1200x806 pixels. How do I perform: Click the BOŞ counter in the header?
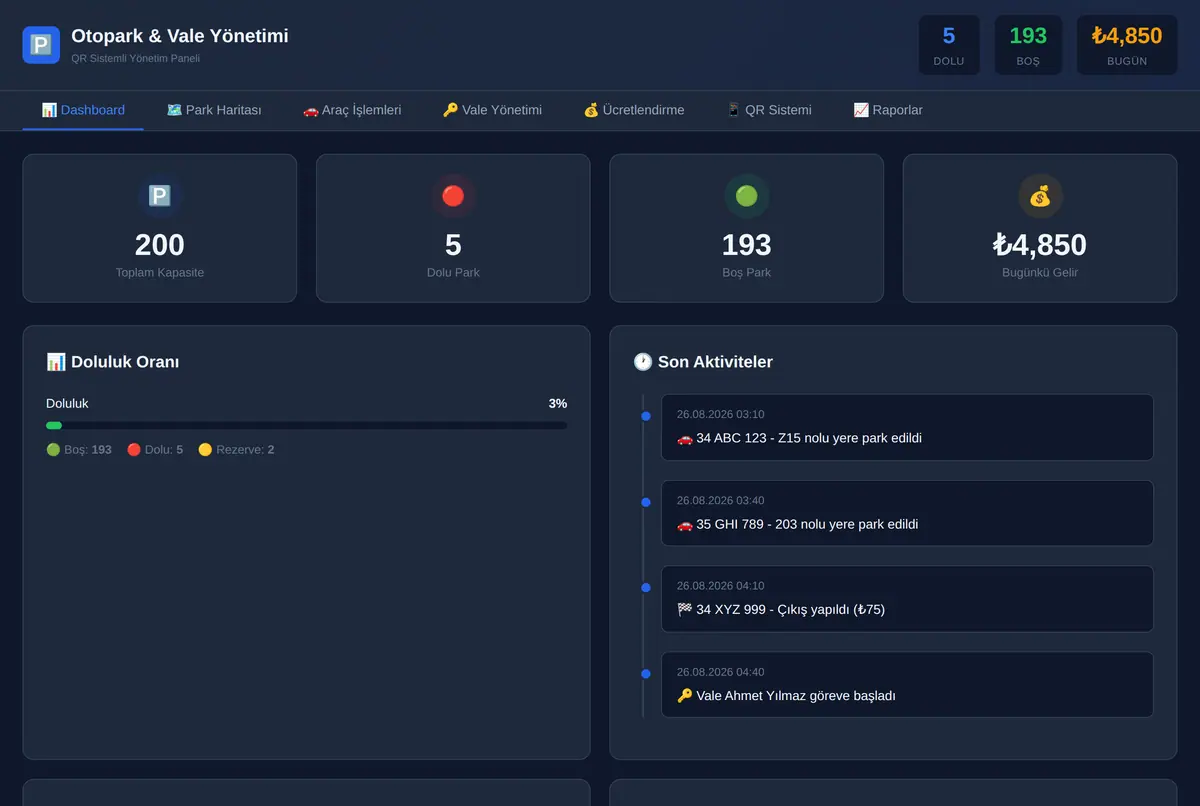pyautogui.click(x=1028, y=45)
